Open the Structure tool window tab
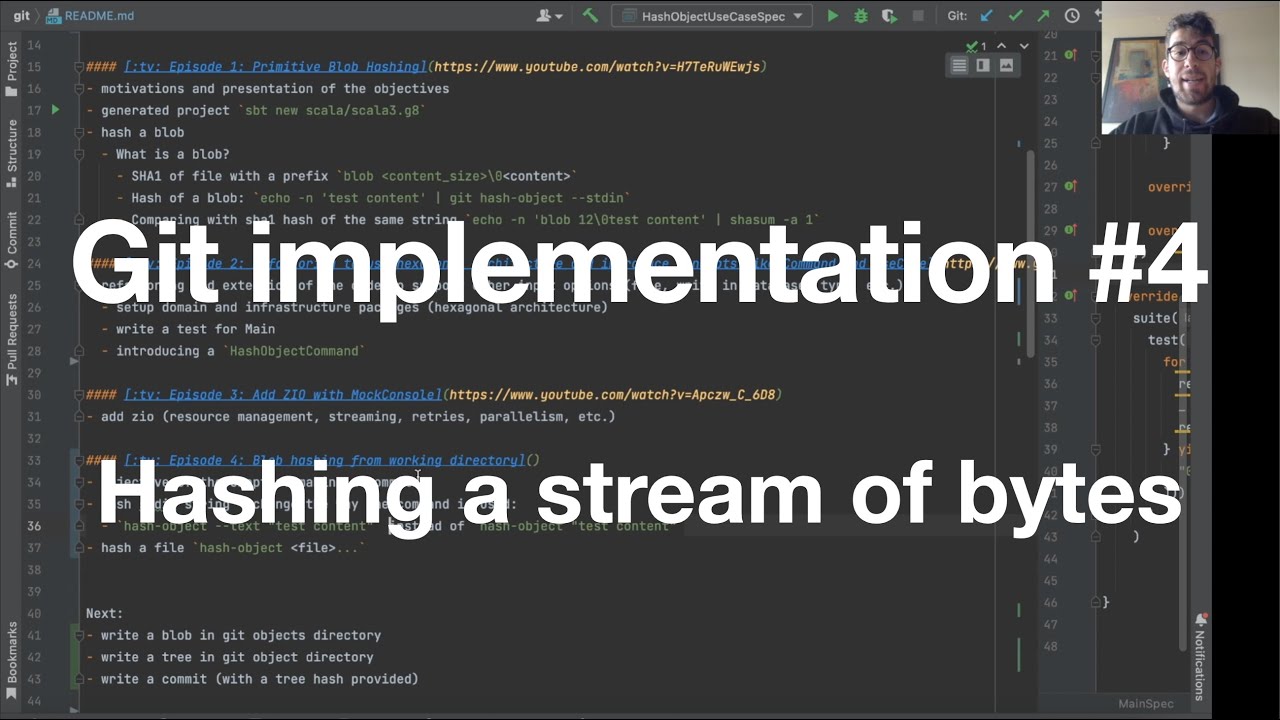 [11, 153]
